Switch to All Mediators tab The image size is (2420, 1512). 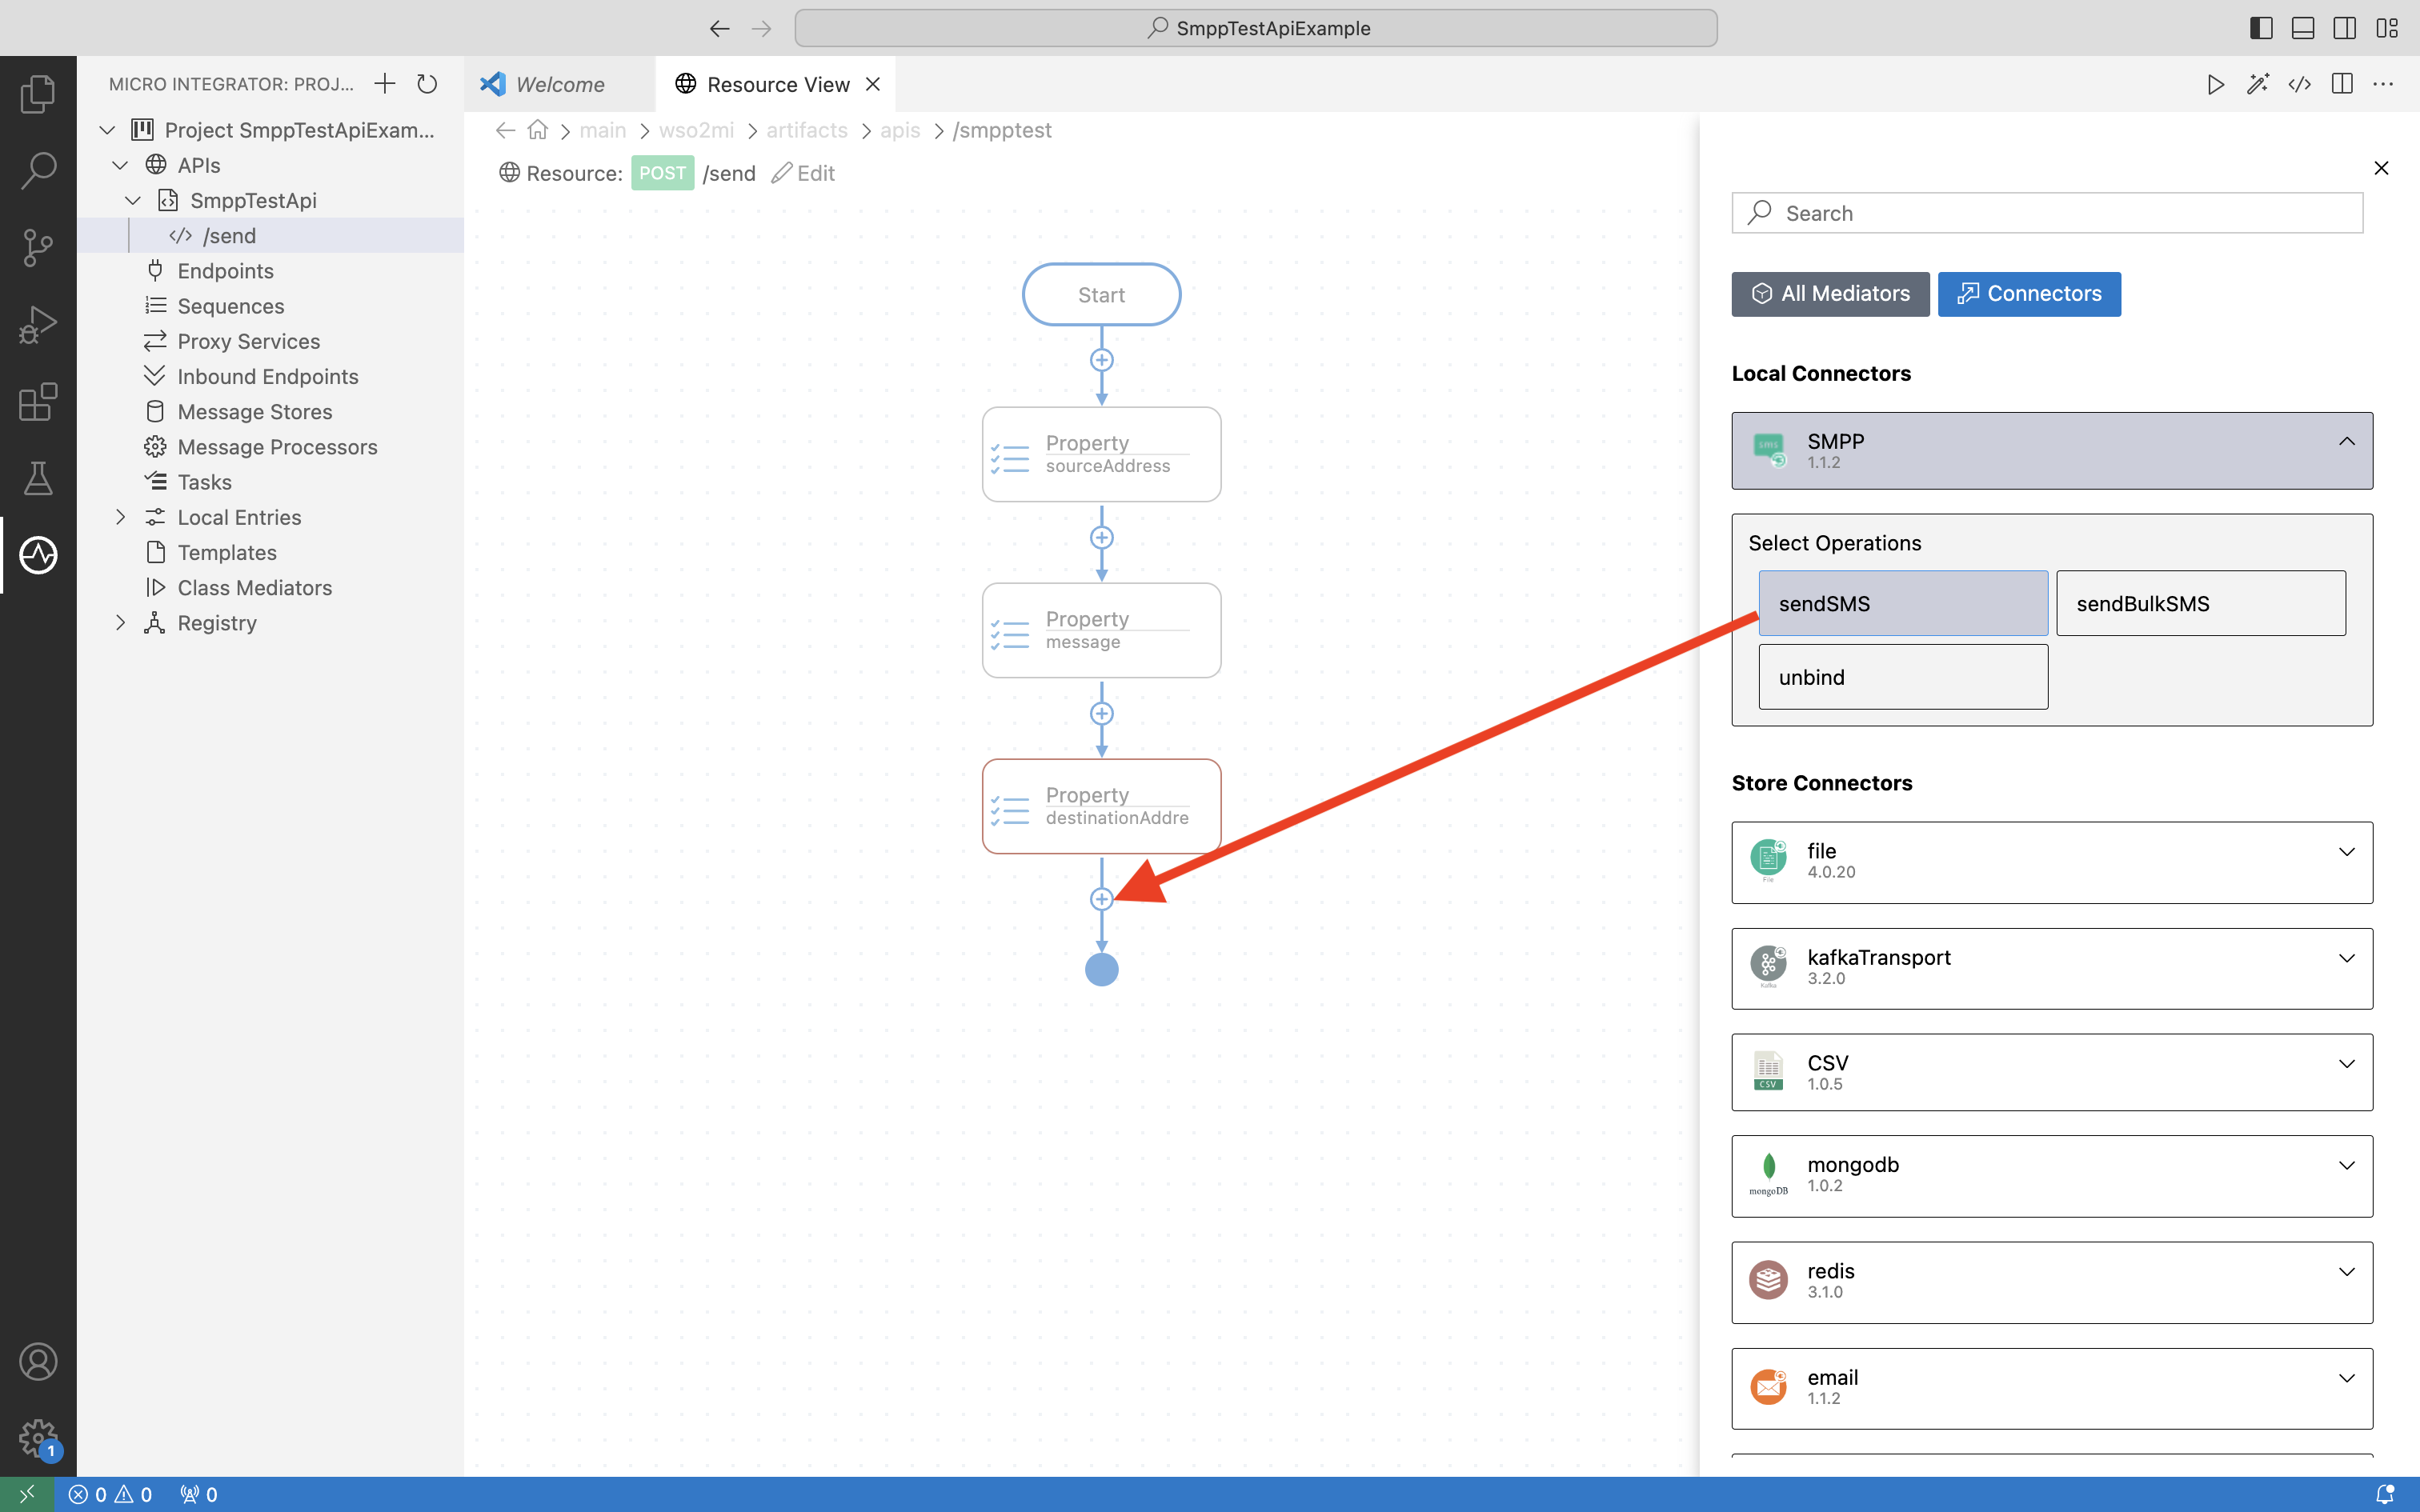1830,294
